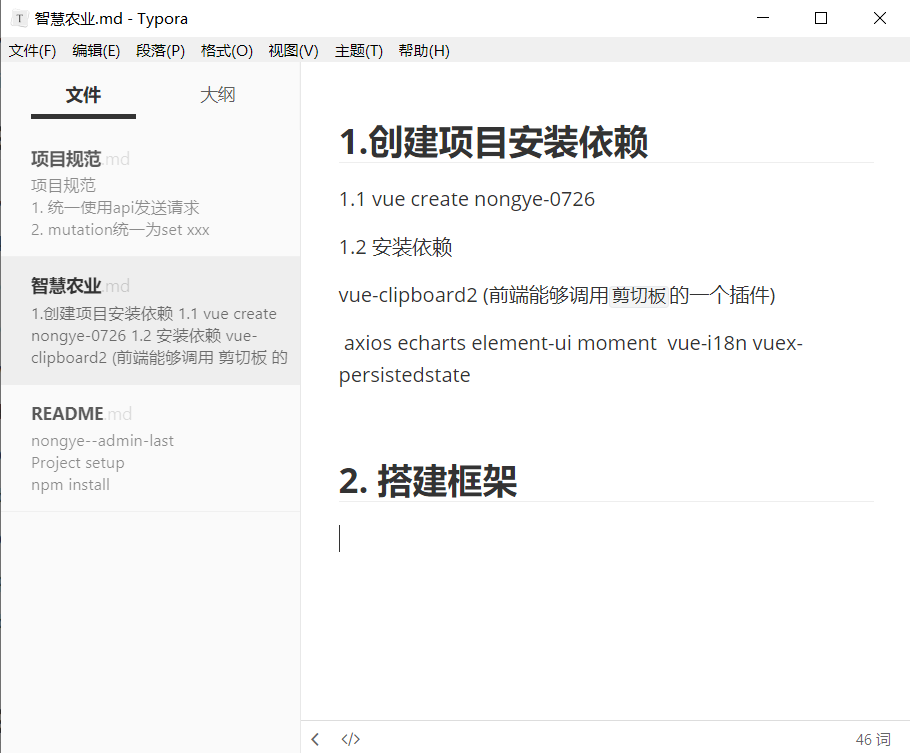
Task: Open the 帮助(H) menu
Action: click(424, 51)
